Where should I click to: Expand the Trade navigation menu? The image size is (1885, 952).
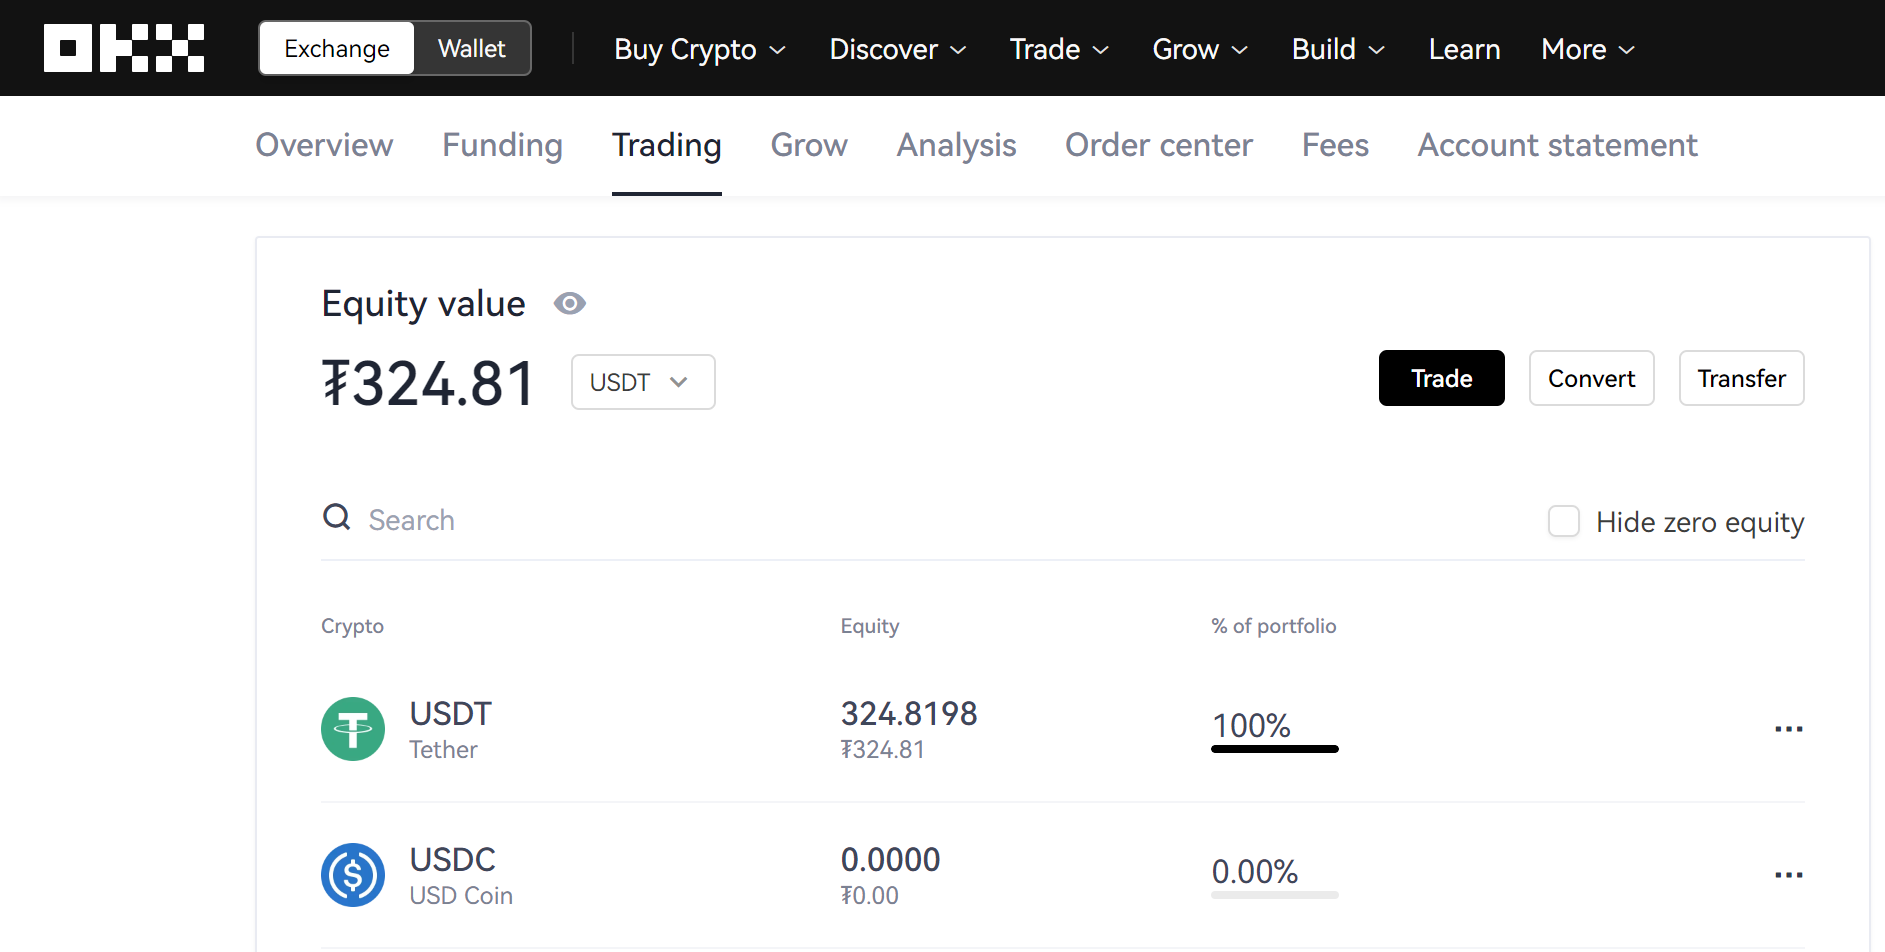click(1059, 49)
